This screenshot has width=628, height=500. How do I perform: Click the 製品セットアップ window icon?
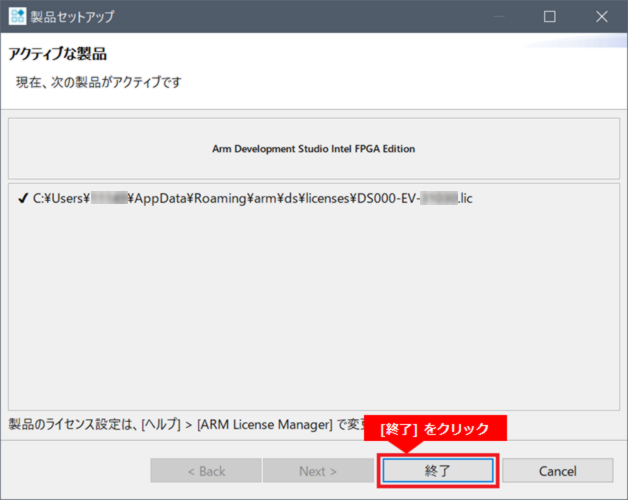click(x=17, y=16)
